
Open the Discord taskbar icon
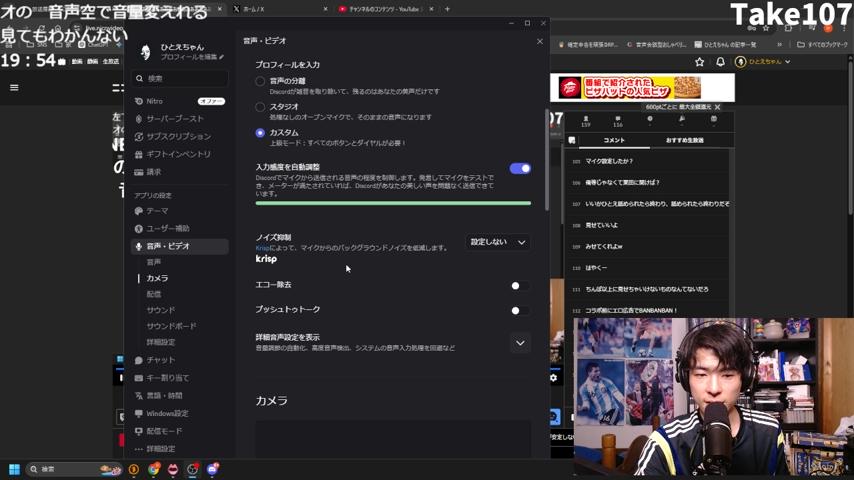212,469
